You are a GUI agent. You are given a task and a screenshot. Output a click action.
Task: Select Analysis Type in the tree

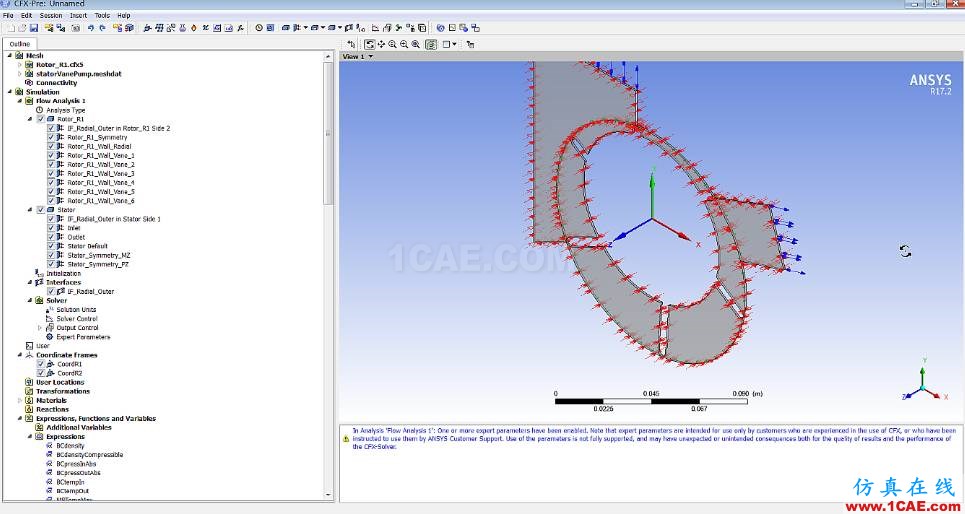pos(66,110)
